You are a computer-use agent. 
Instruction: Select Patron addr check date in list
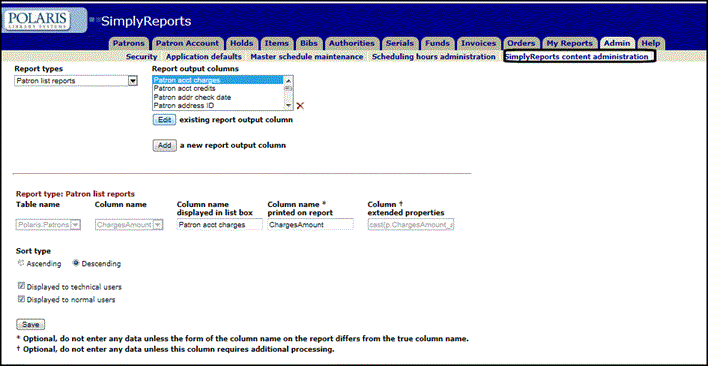[x=218, y=97]
